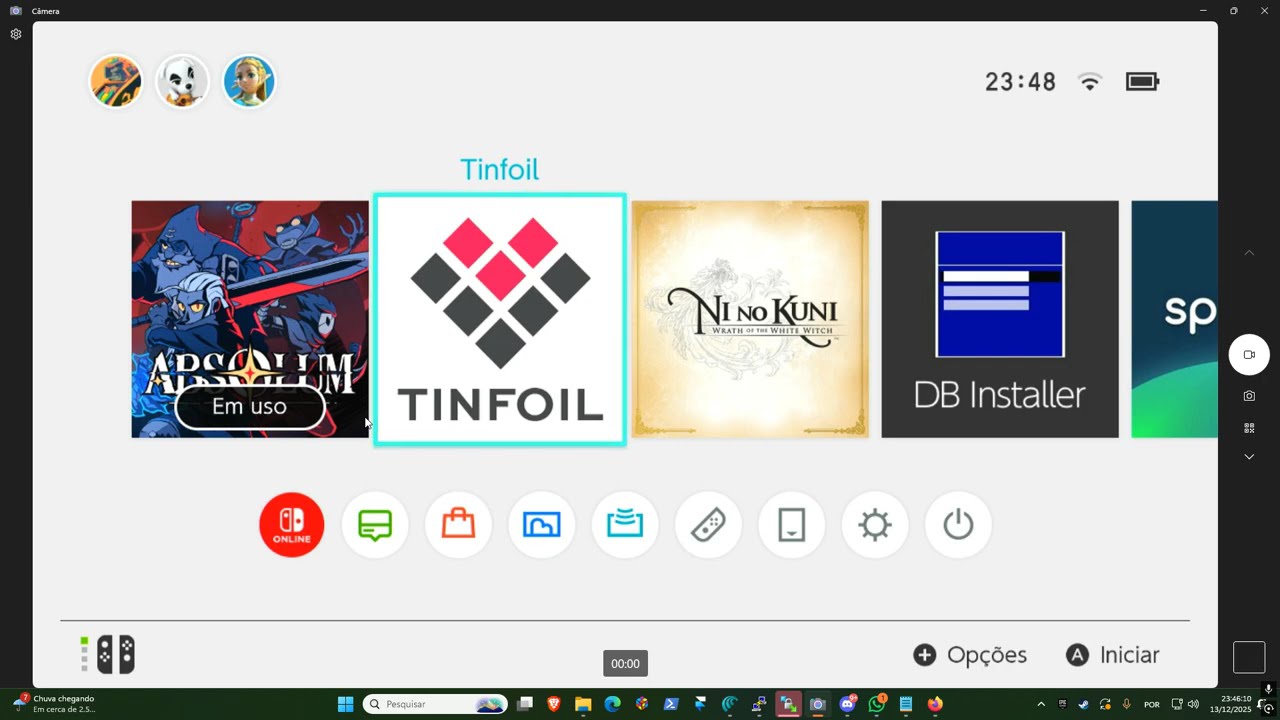The width and height of the screenshot is (1280, 720).
Task: Open File Explorer from taskbar
Action: [583, 704]
